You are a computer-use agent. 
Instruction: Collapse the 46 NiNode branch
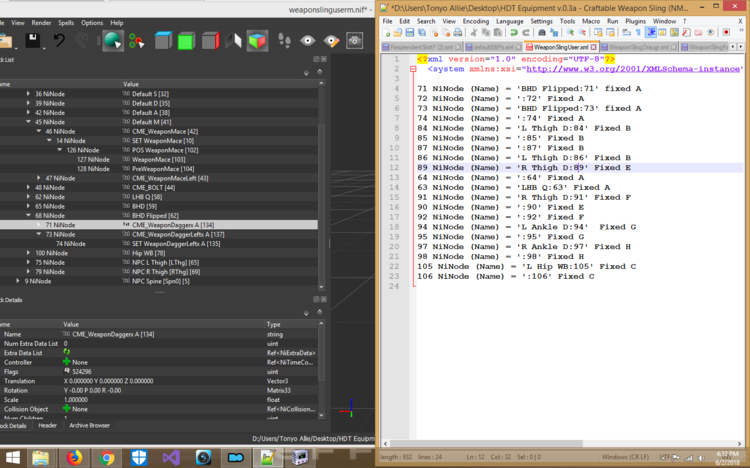point(39,131)
